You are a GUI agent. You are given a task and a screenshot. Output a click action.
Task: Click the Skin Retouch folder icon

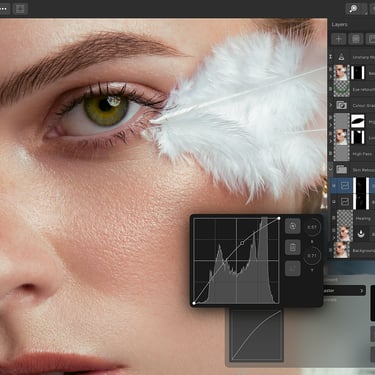click(341, 169)
